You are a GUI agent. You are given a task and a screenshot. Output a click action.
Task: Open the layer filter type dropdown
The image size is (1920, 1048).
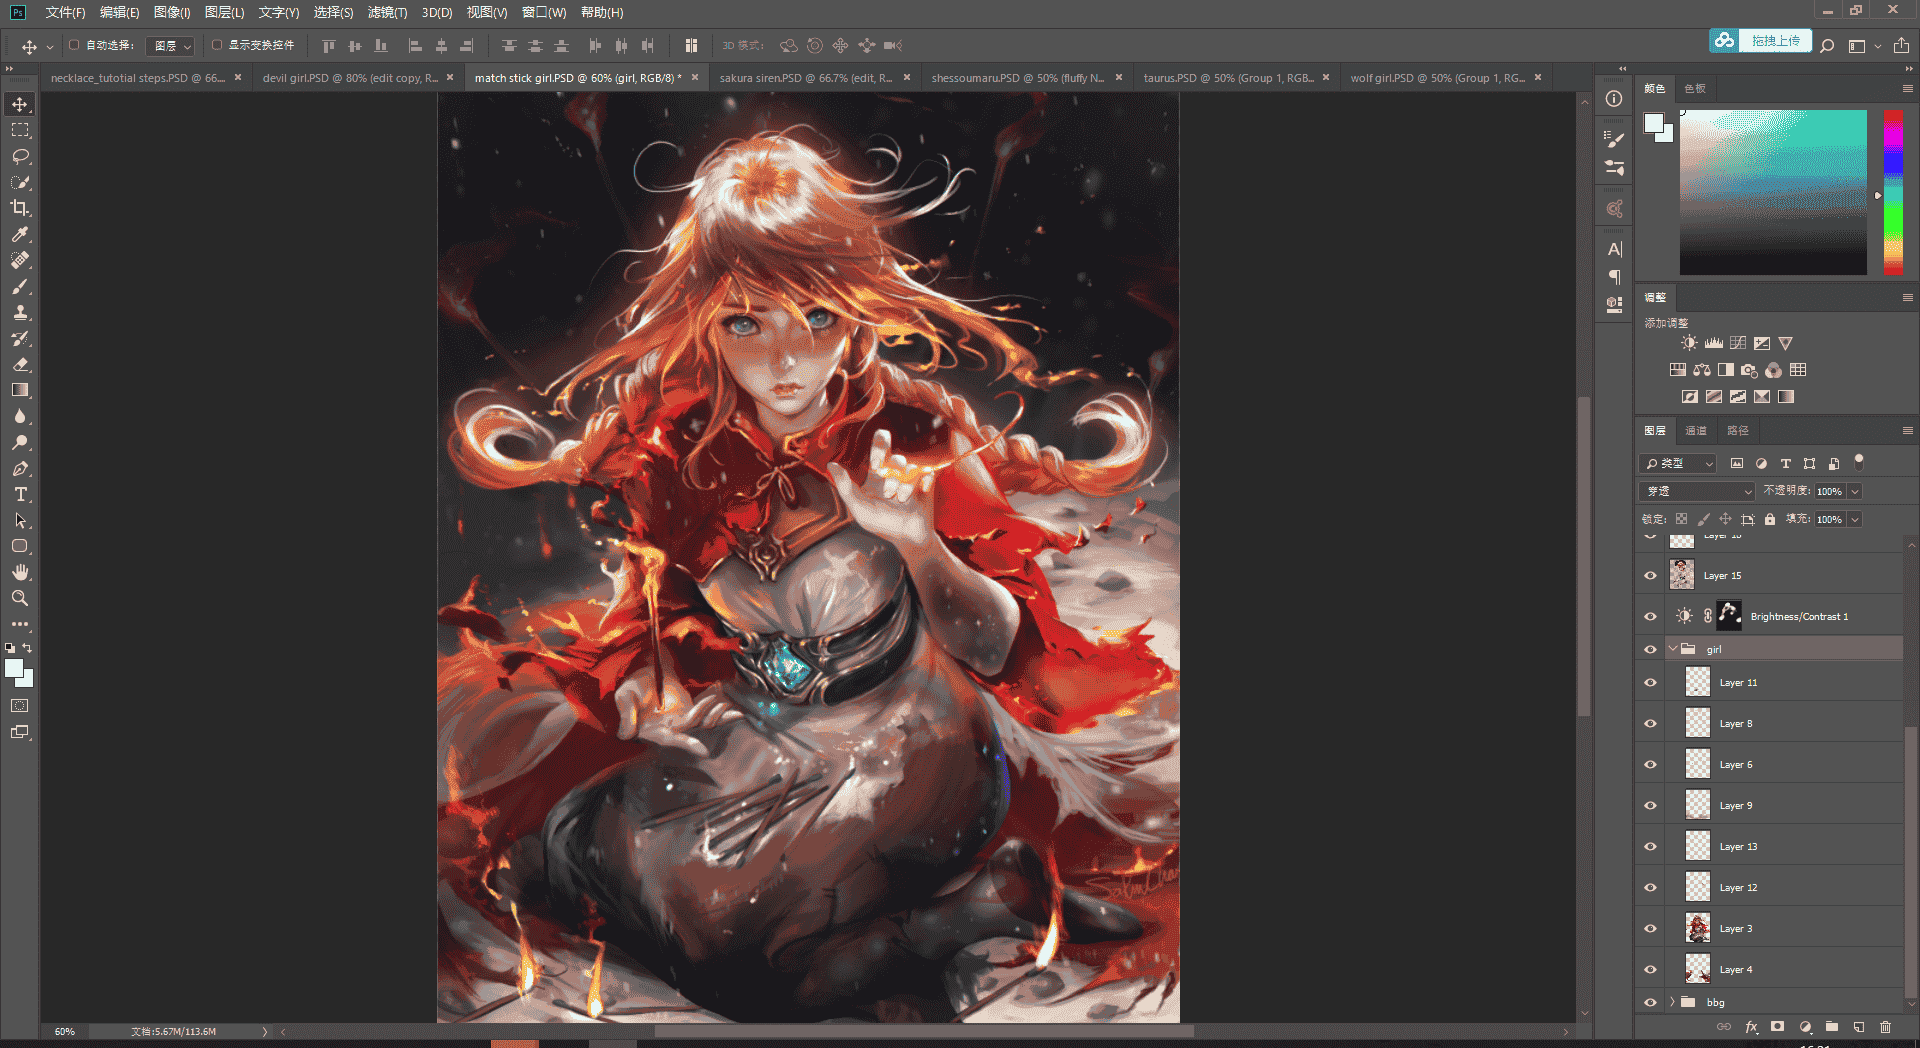click(x=1678, y=463)
